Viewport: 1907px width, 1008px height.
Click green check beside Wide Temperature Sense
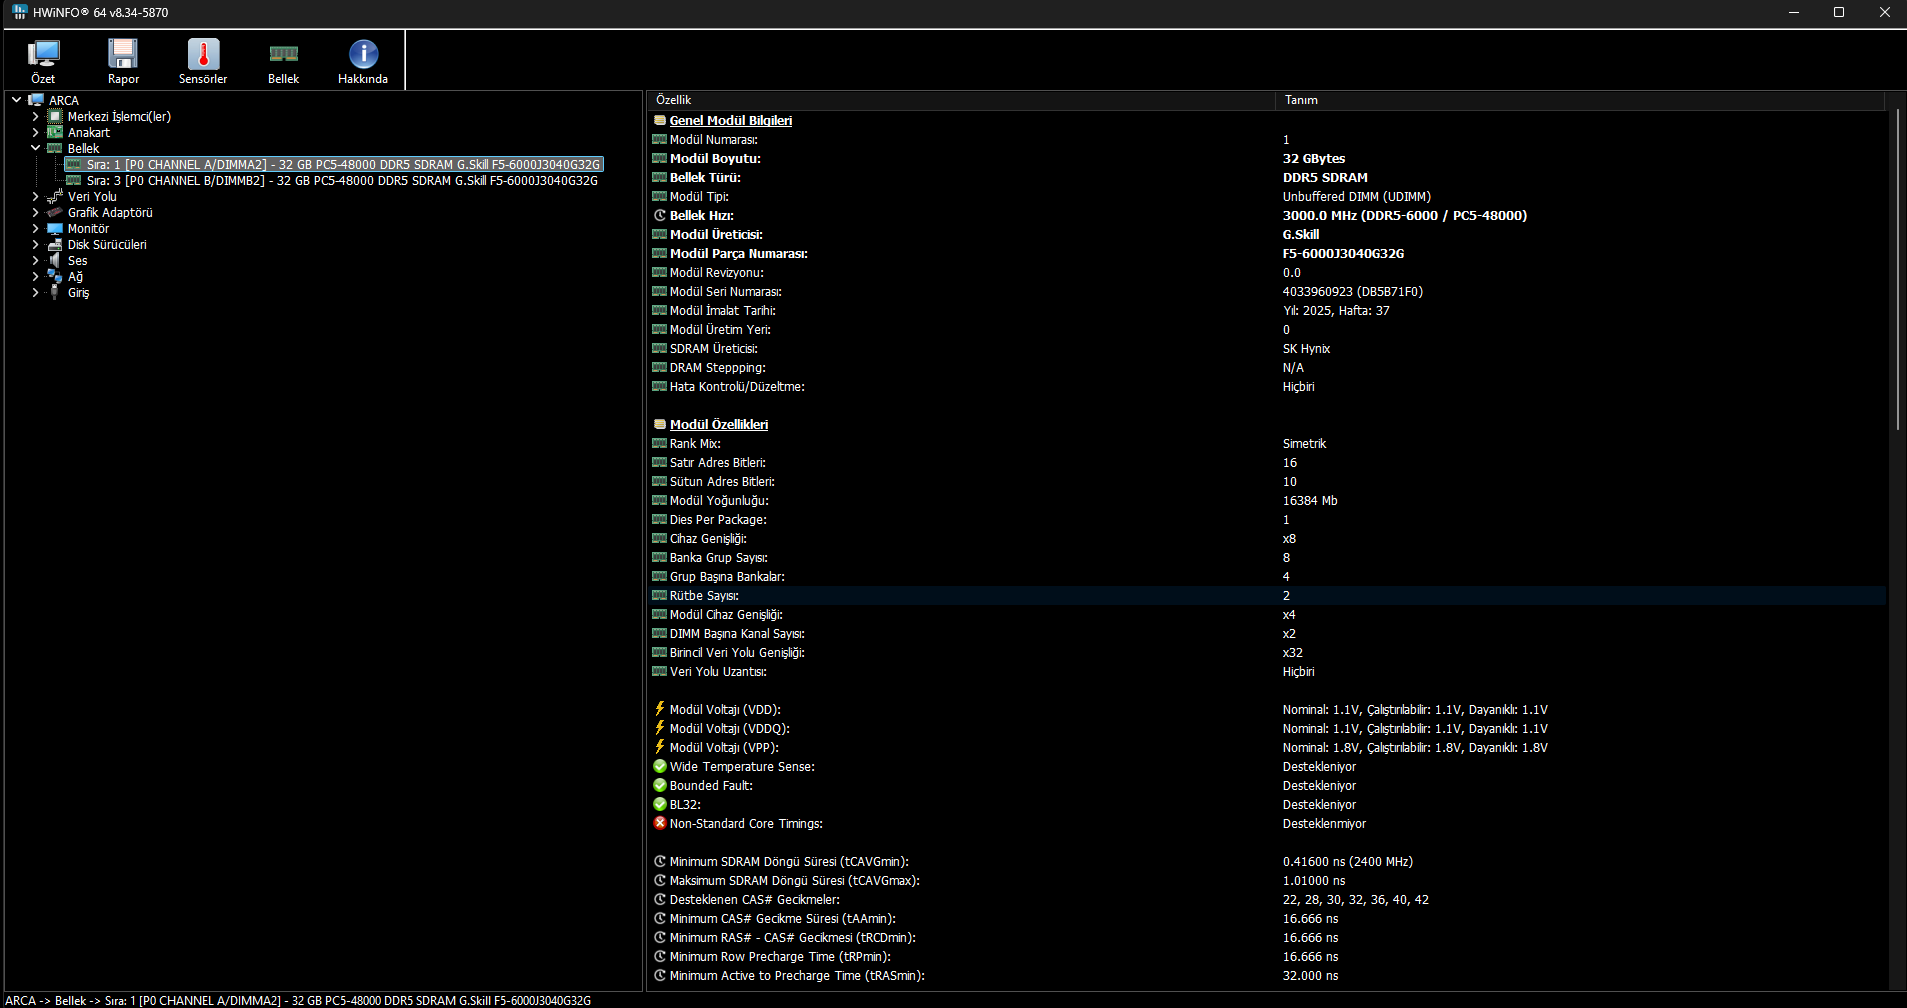660,766
